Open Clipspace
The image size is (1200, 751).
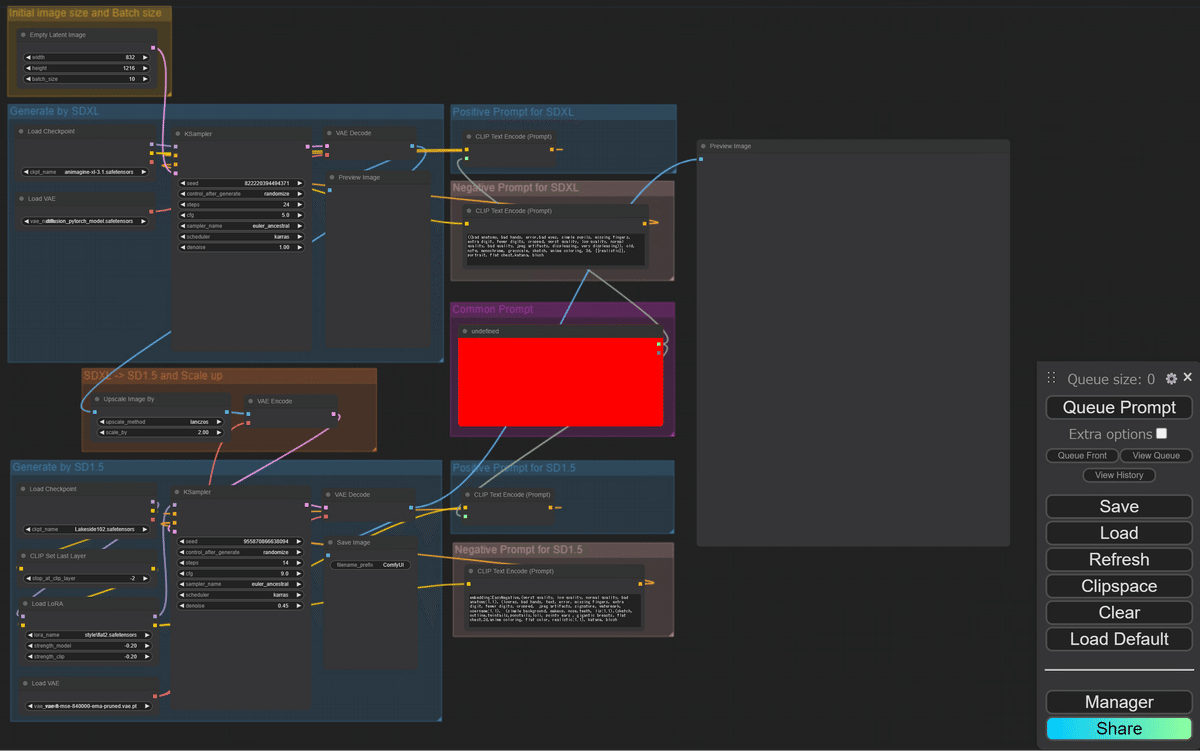point(1119,586)
